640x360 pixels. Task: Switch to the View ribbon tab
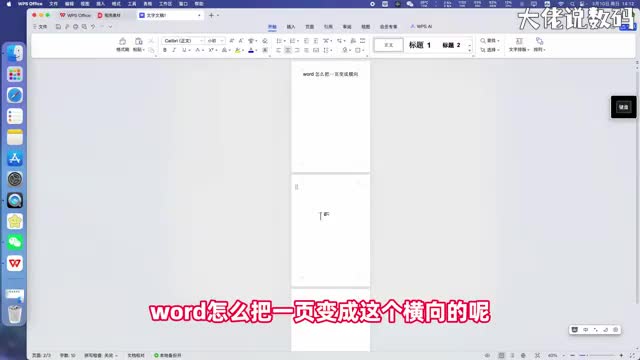pyautogui.click(x=366, y=27)
